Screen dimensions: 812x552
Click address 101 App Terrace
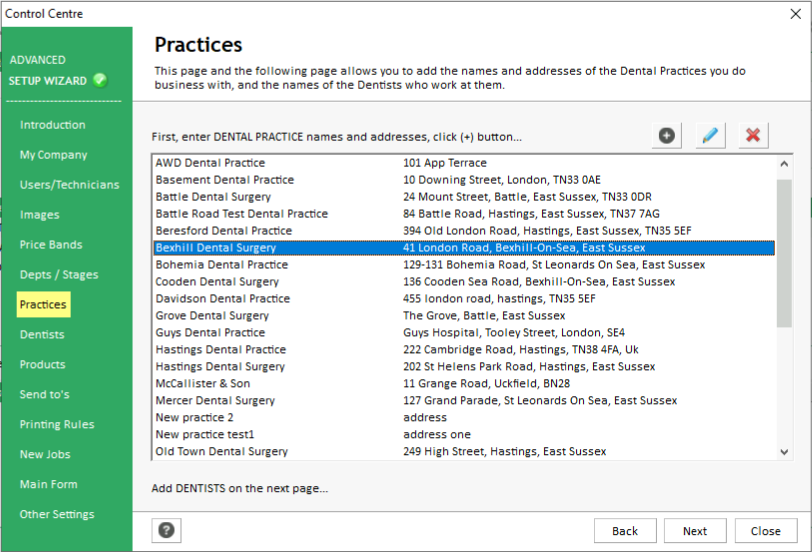(445, 163)
